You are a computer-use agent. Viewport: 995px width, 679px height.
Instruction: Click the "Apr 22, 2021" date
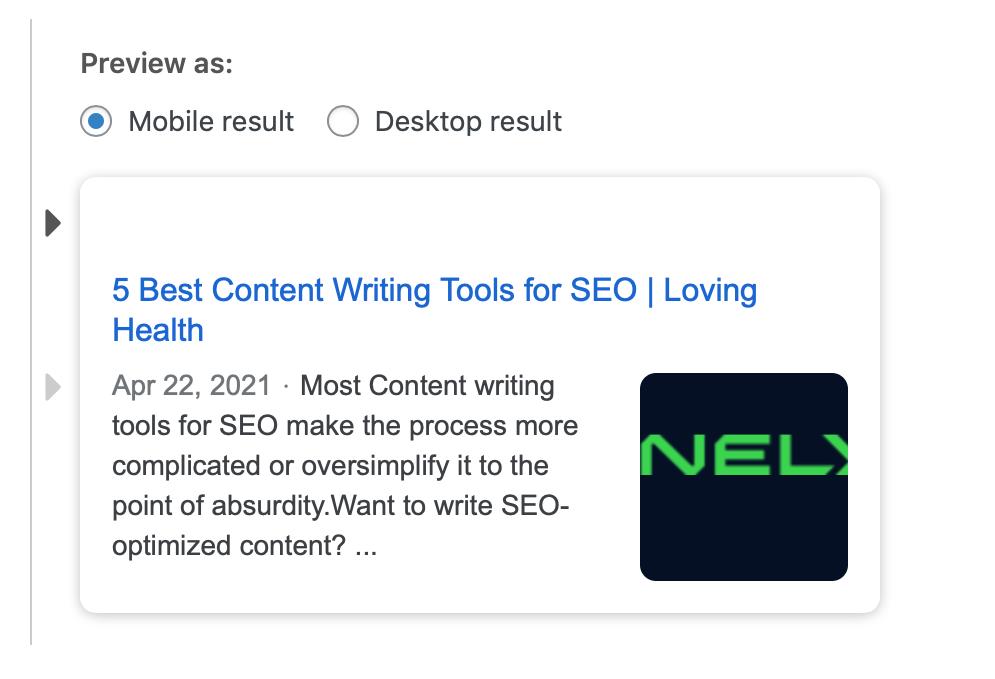(191, 386)
